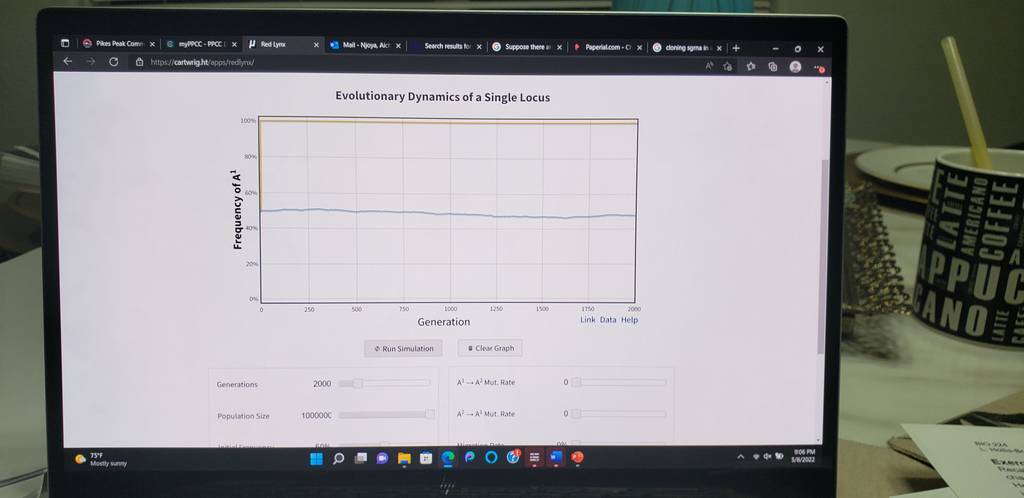Image resolution: width=1024 pixels, height=498 pixels.
Task: Close the Mail - Njoya tab
Action: click(x=398, y=46)
